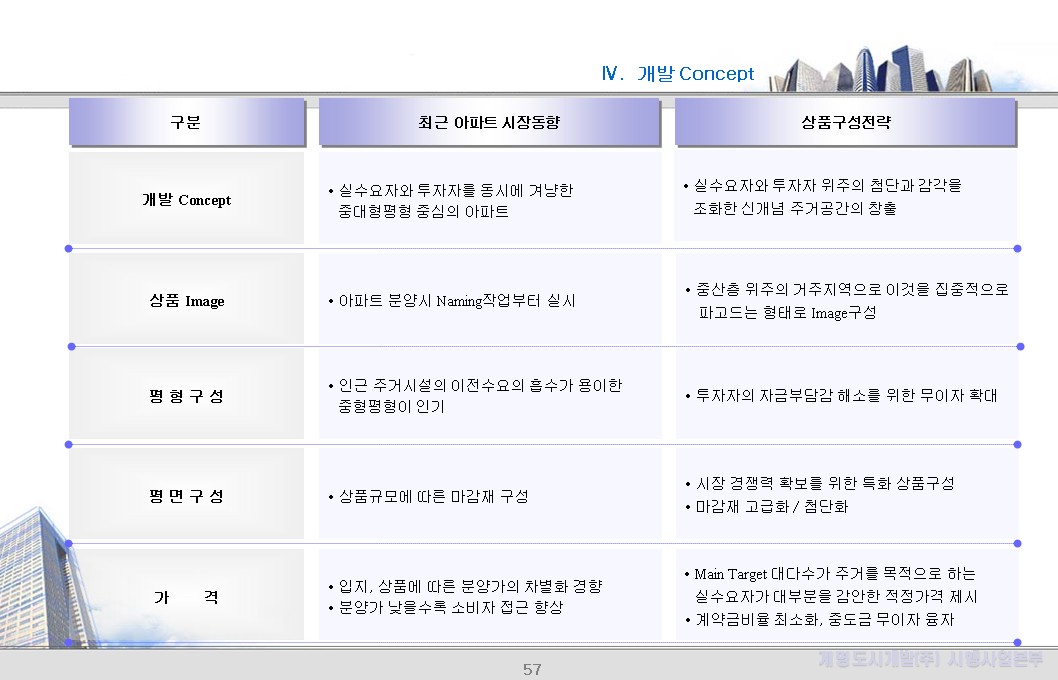
Task: Click the blue dot right of 상품 Image row
Action: [1020, 347]
